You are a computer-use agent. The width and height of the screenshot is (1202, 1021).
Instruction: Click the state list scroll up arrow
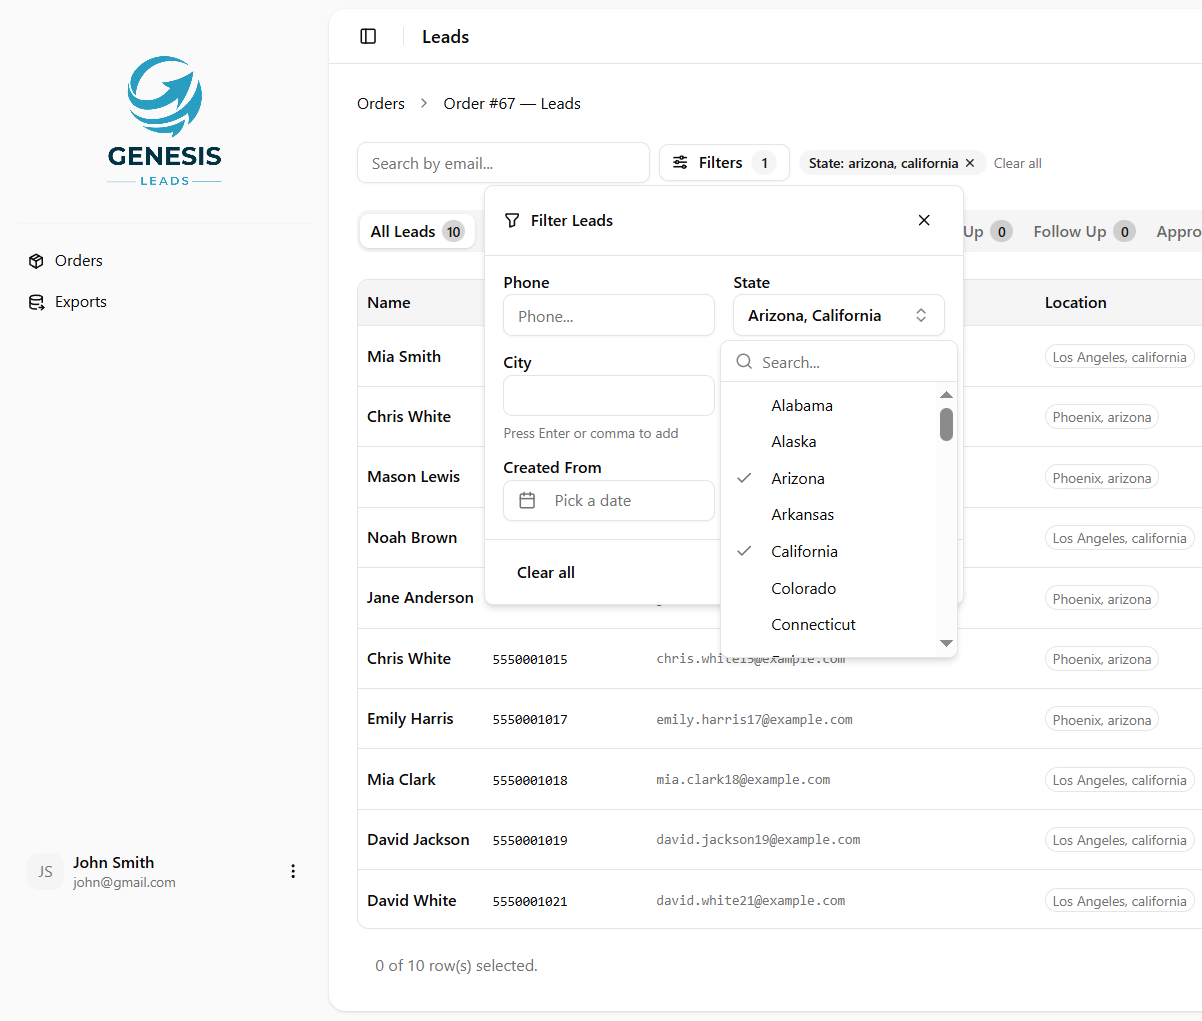click(946, 395)
